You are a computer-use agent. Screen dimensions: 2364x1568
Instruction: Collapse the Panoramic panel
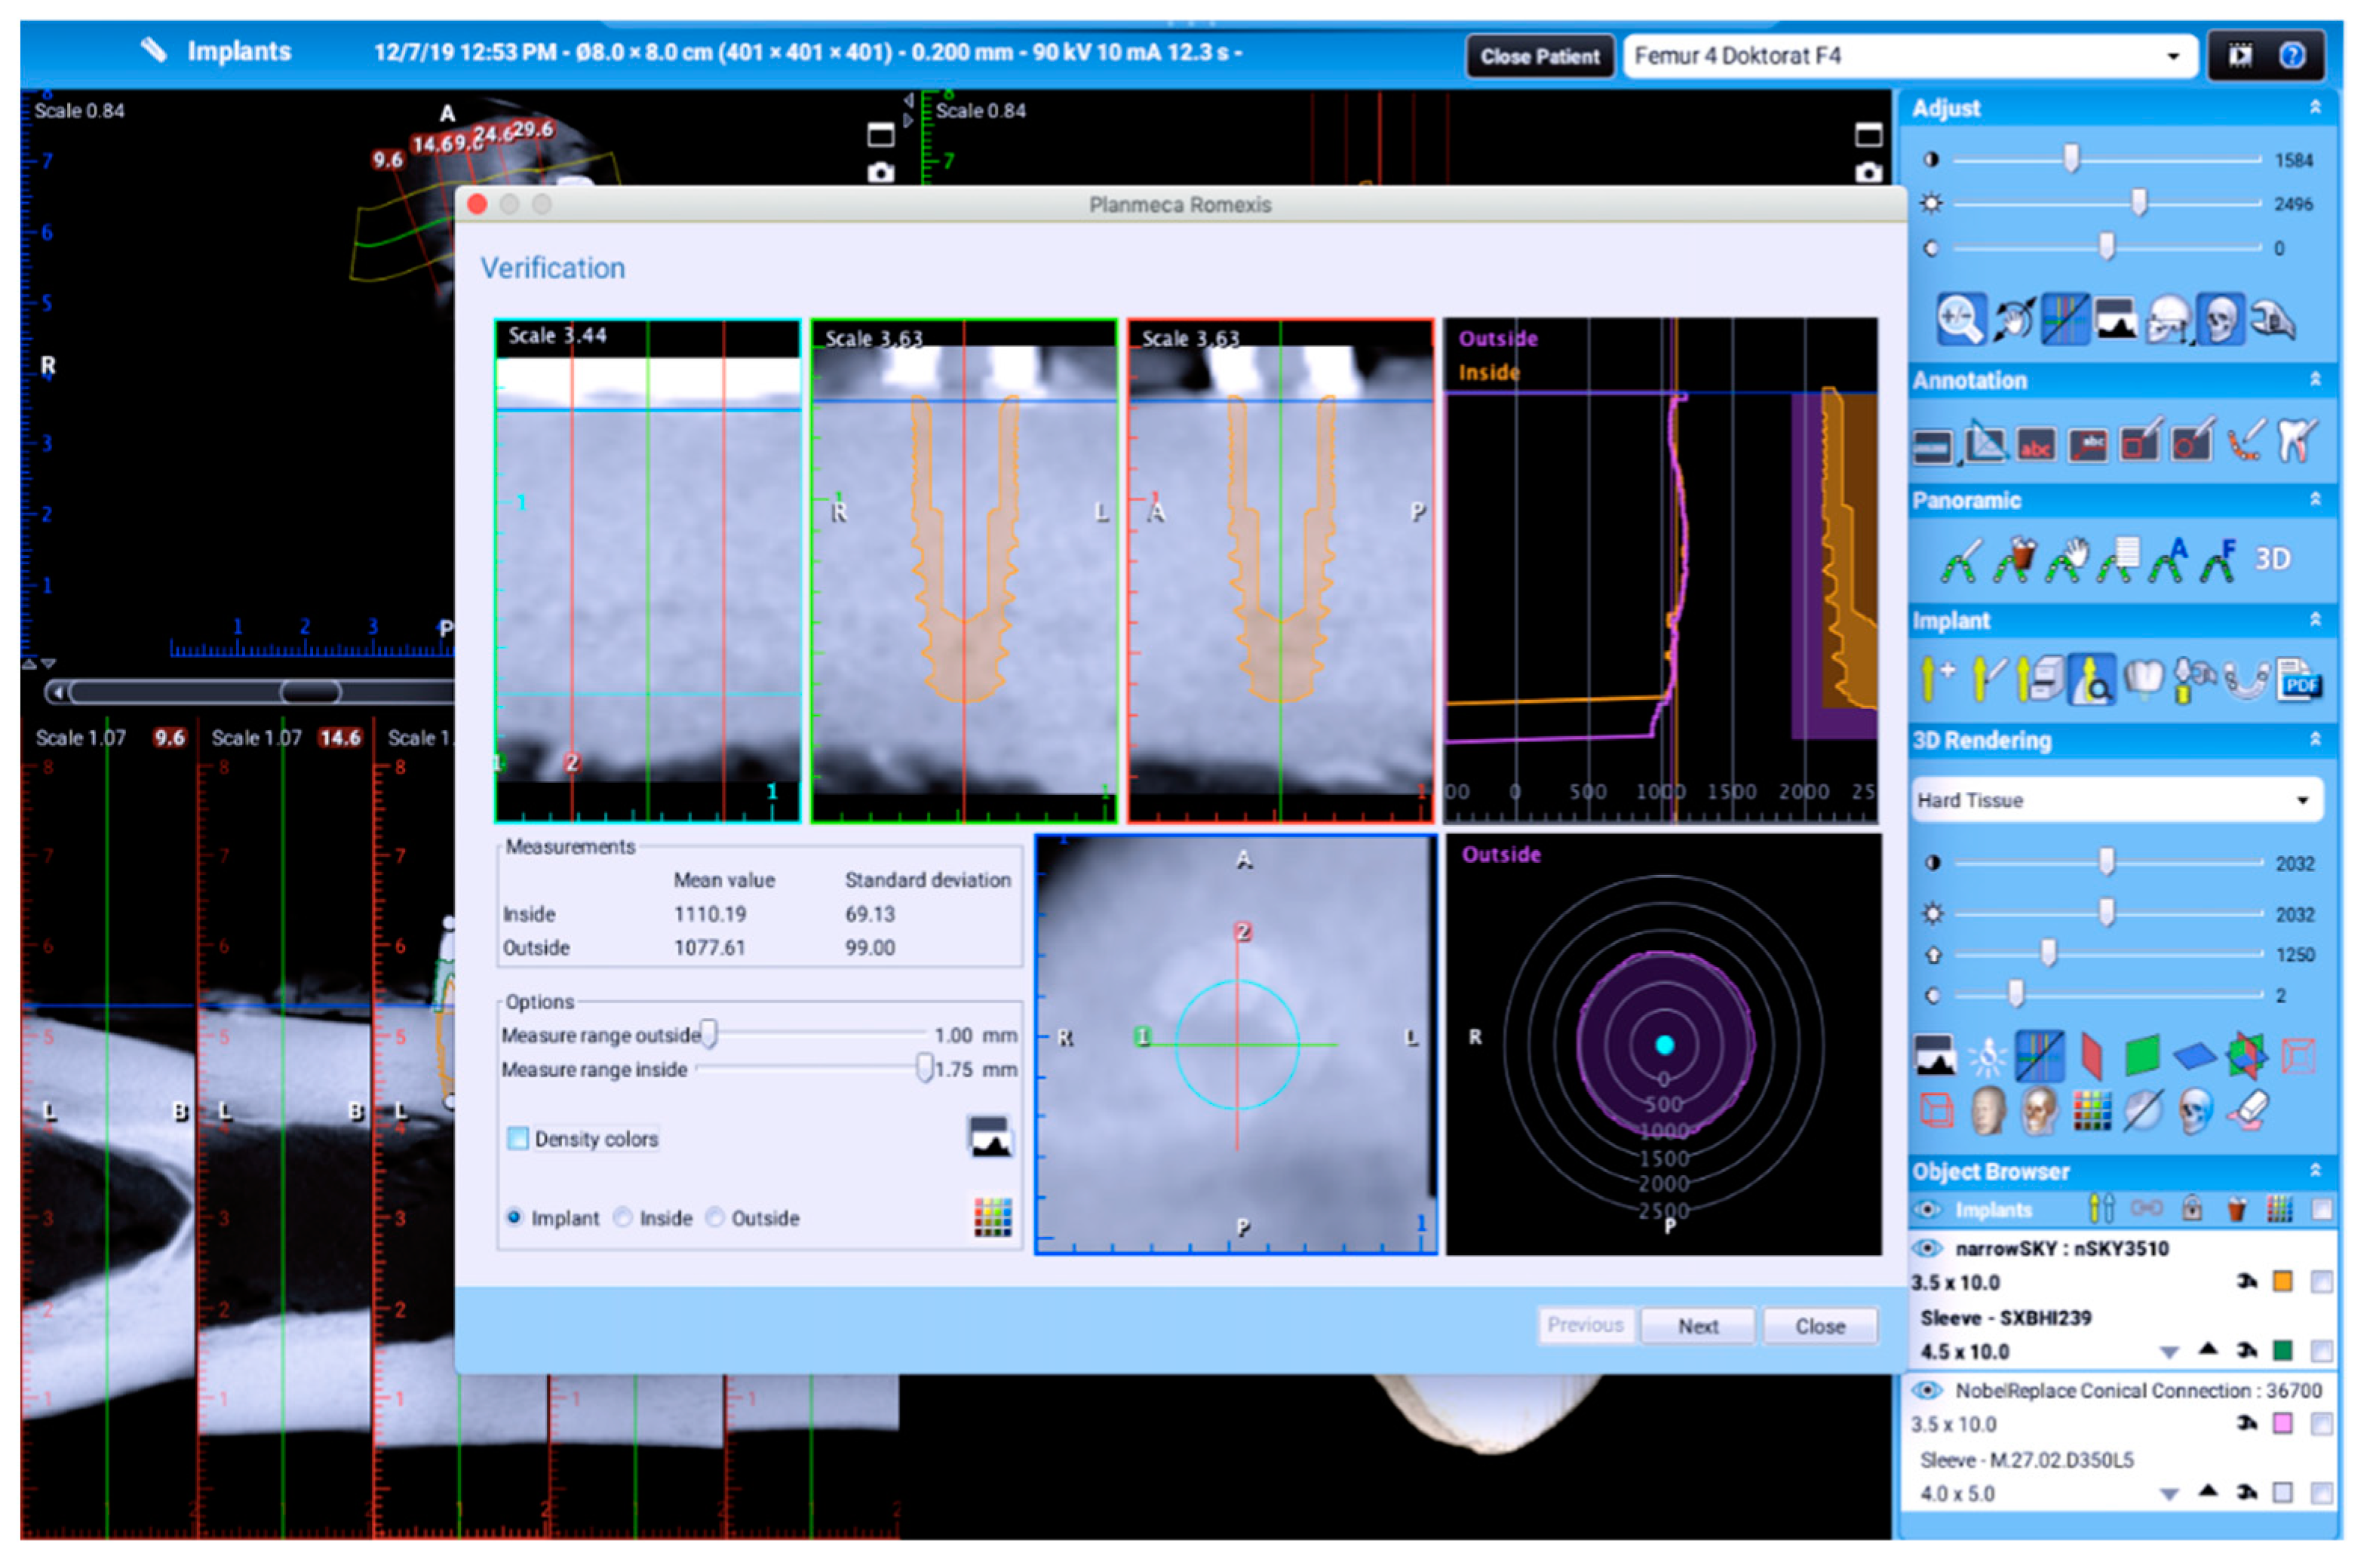pyautogui.click(x=2316, y=499)
